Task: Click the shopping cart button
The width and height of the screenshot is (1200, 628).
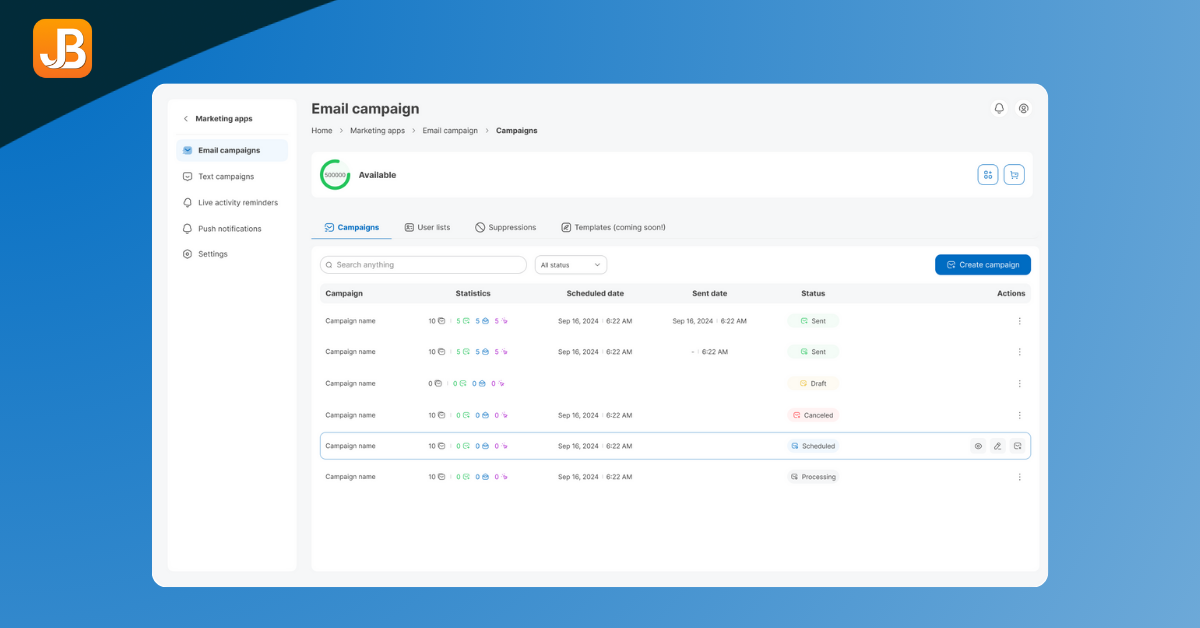Action: coord(1014,175)
